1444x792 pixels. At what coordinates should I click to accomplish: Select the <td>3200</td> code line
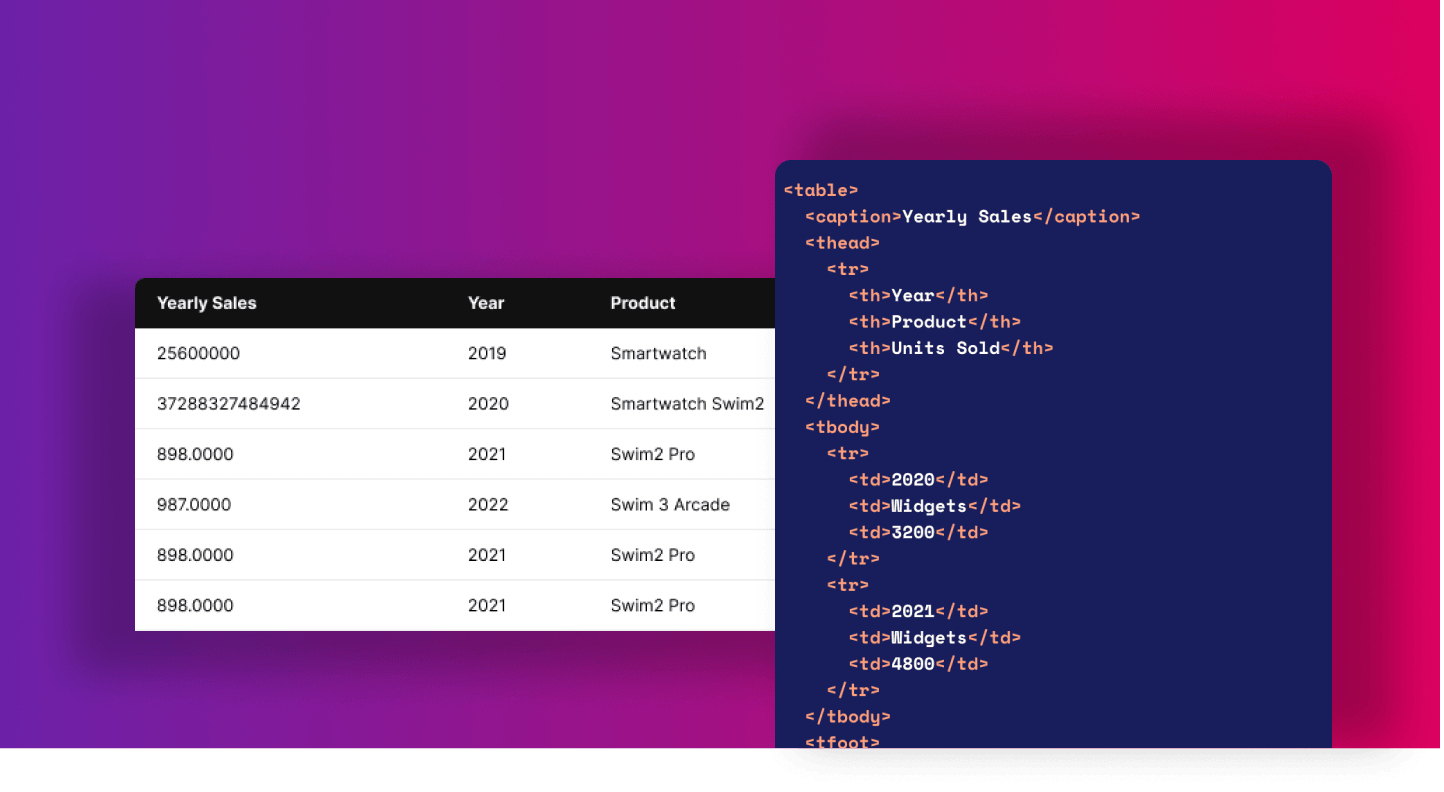(918, 532)
